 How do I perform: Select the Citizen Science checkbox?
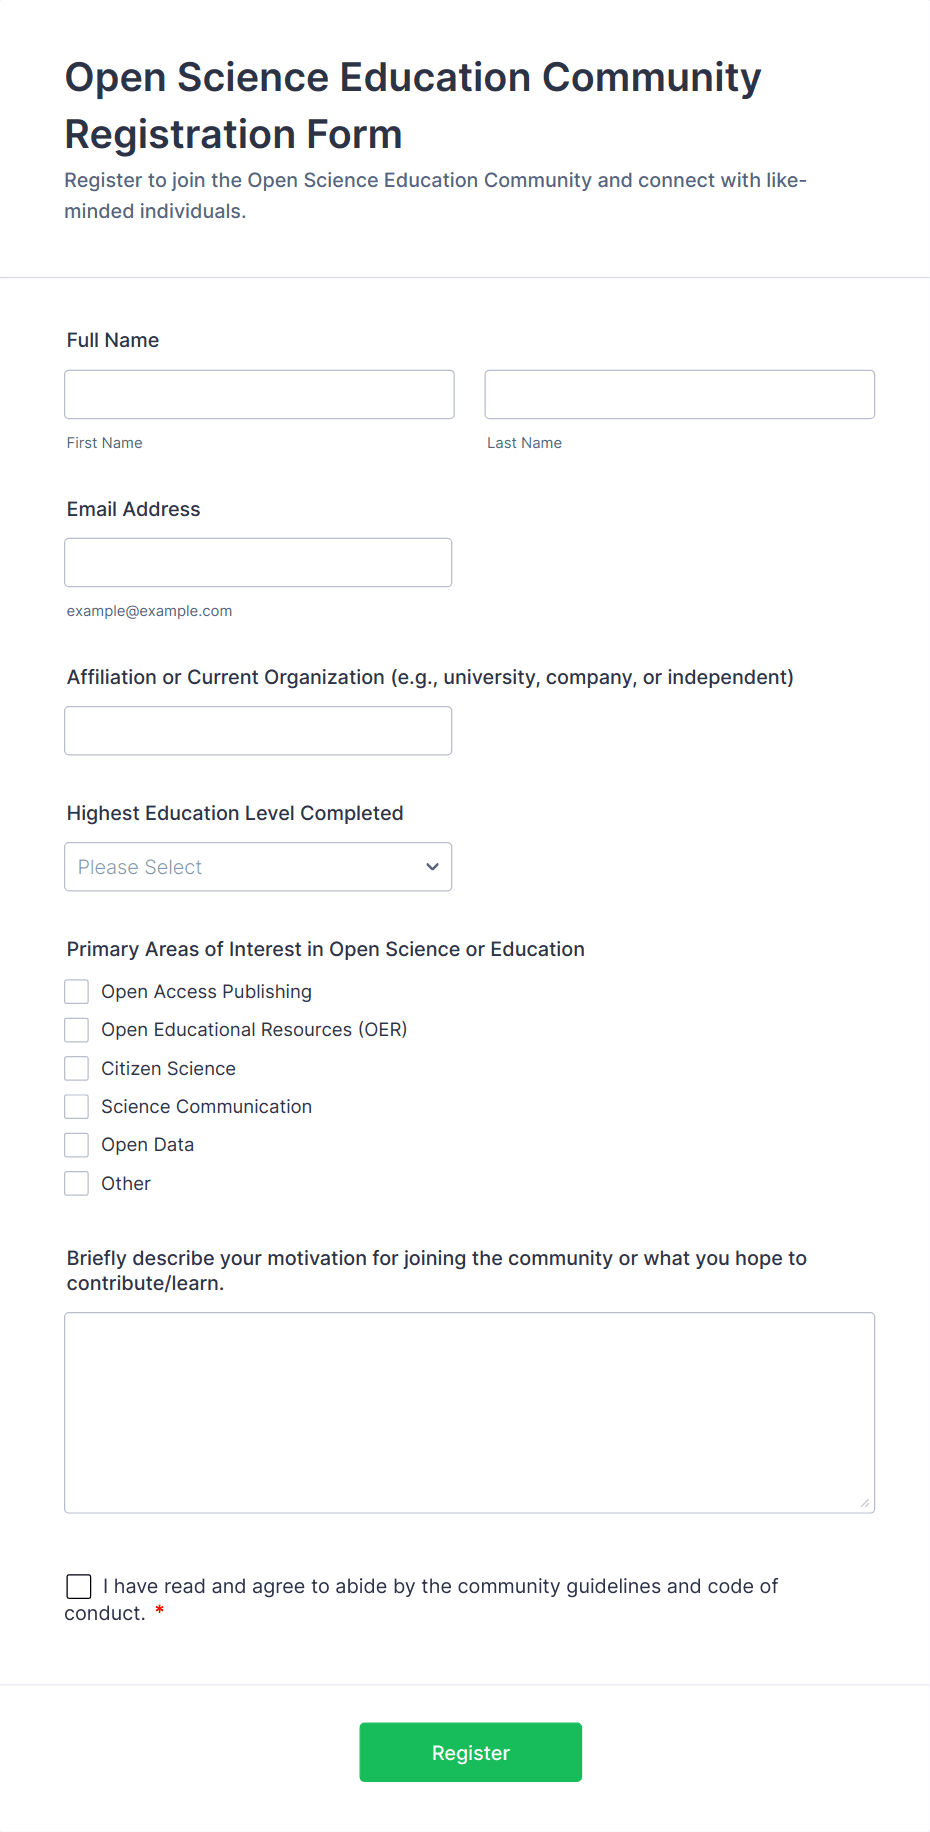(x=77, y=1069)
